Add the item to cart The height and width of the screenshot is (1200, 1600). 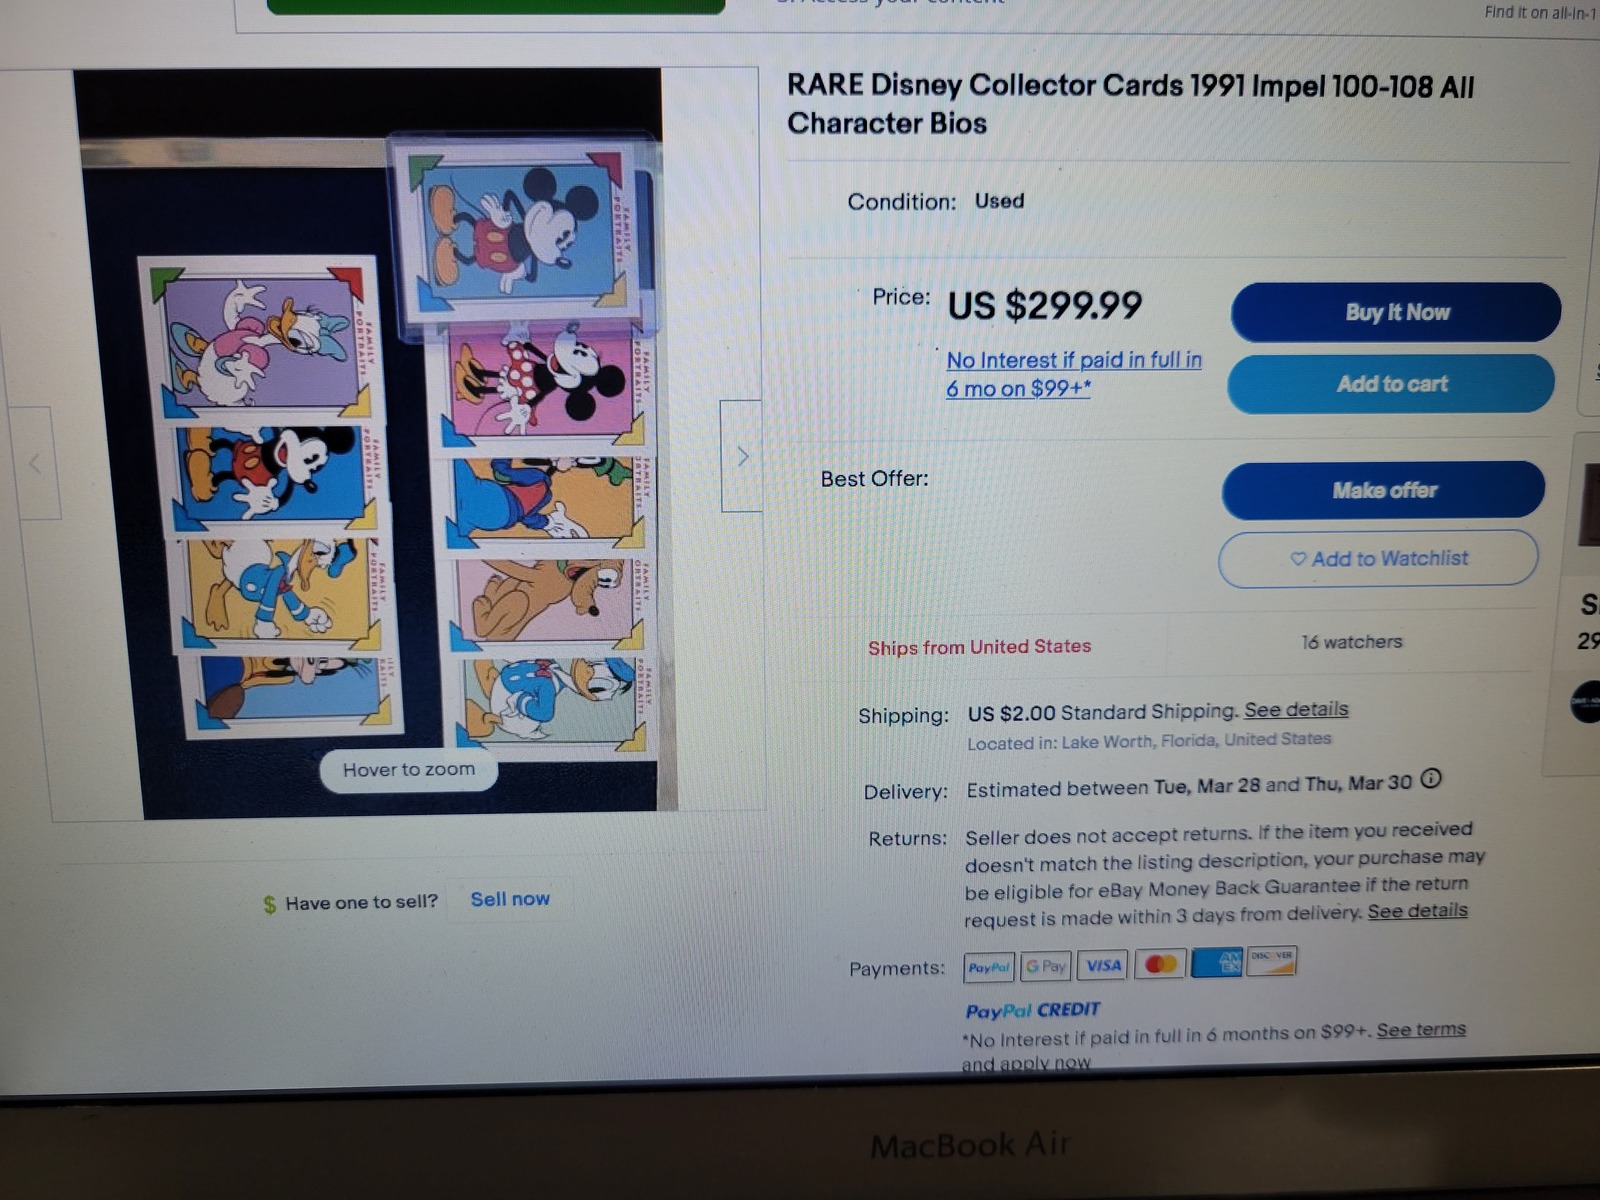(x=1391, y=384)
